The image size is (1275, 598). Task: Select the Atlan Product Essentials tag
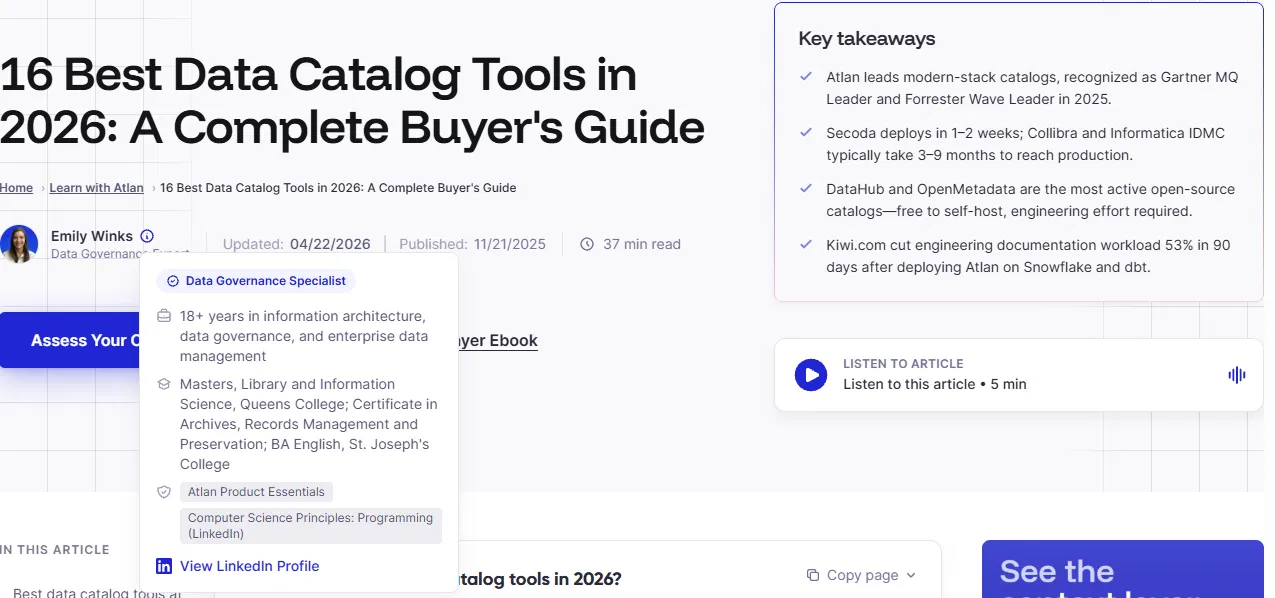pos(256,492)
